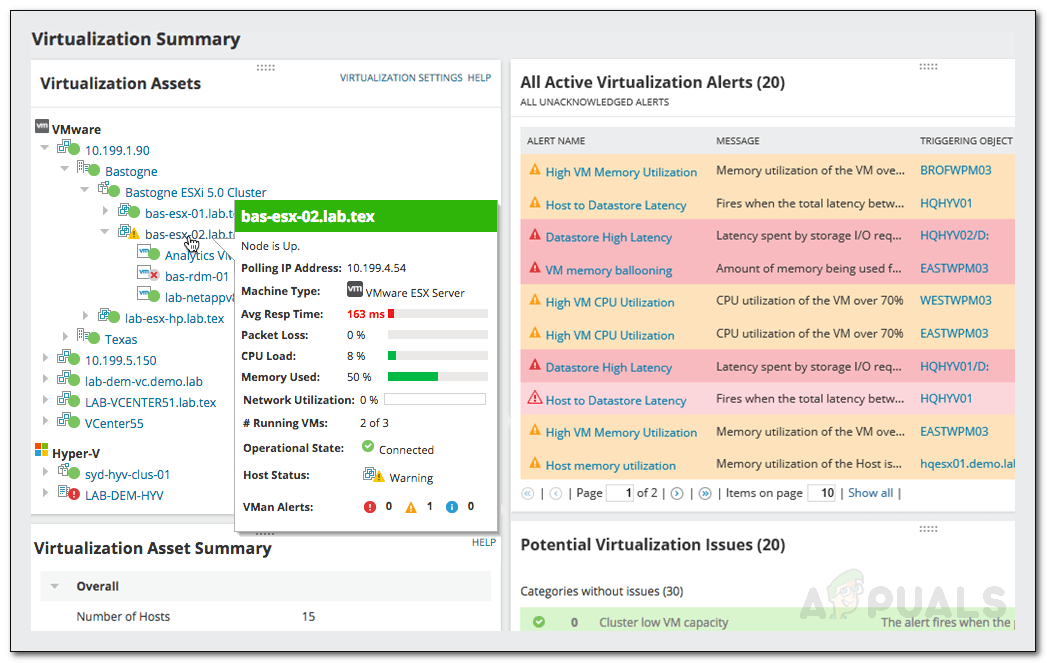
Task: Expand the syd-hyv-clus-01 cluster
Action: [x=44, y=473]
